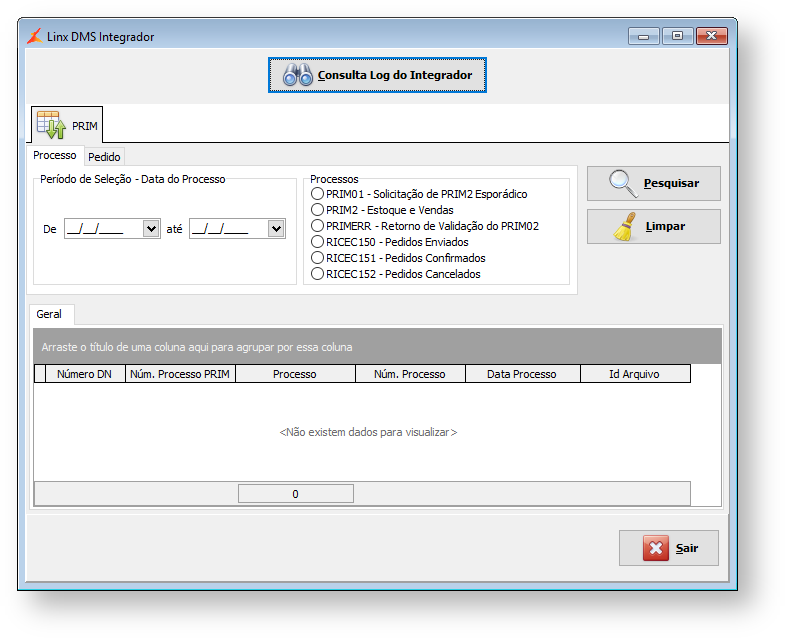Image resolution: width=786 pixels, height=639 pixels.
Task: Switch to the Pedido tab
Action: (x=104, y=157)
